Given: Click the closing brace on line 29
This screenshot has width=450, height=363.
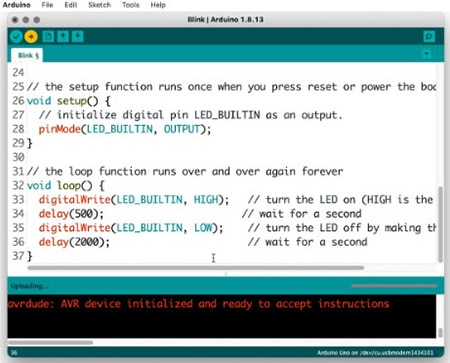Looking at the screenshot, I should (30, 143).
